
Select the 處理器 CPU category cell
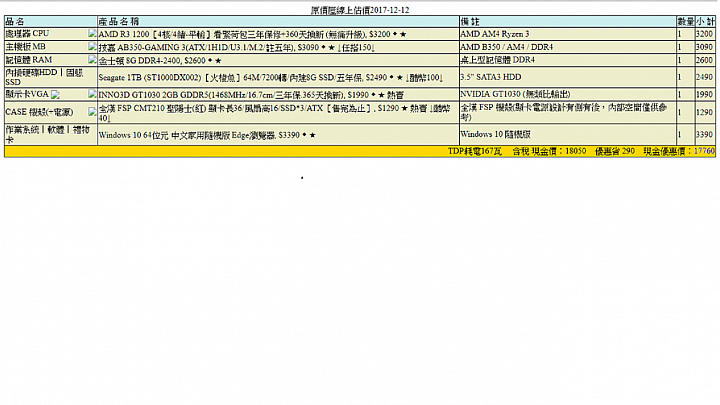tap(51, 34)
